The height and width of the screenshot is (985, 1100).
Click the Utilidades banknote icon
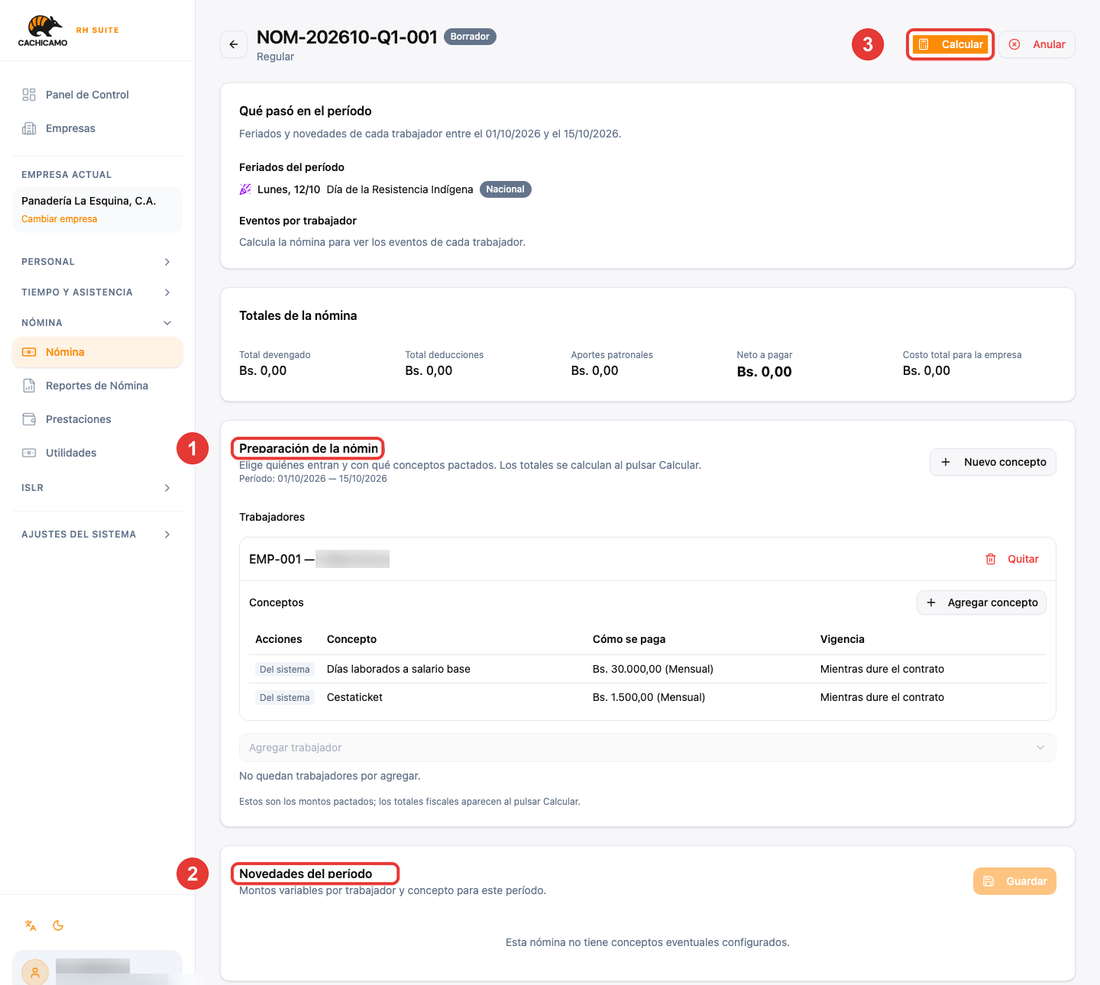tap(29, 453)
